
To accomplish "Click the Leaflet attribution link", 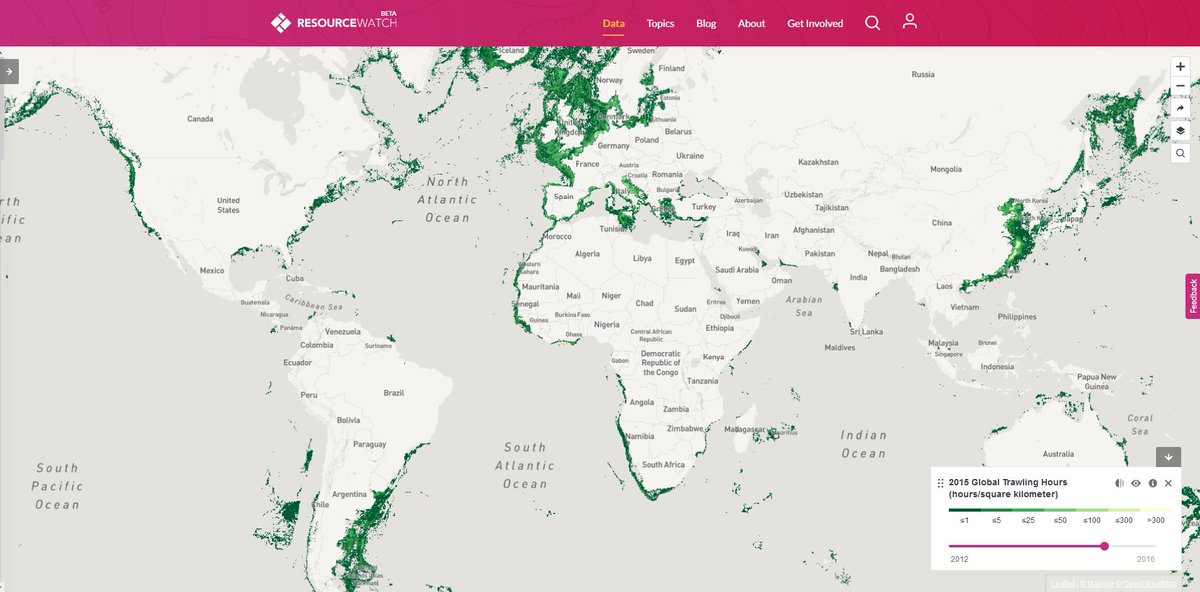I will tap(1063, 583).
